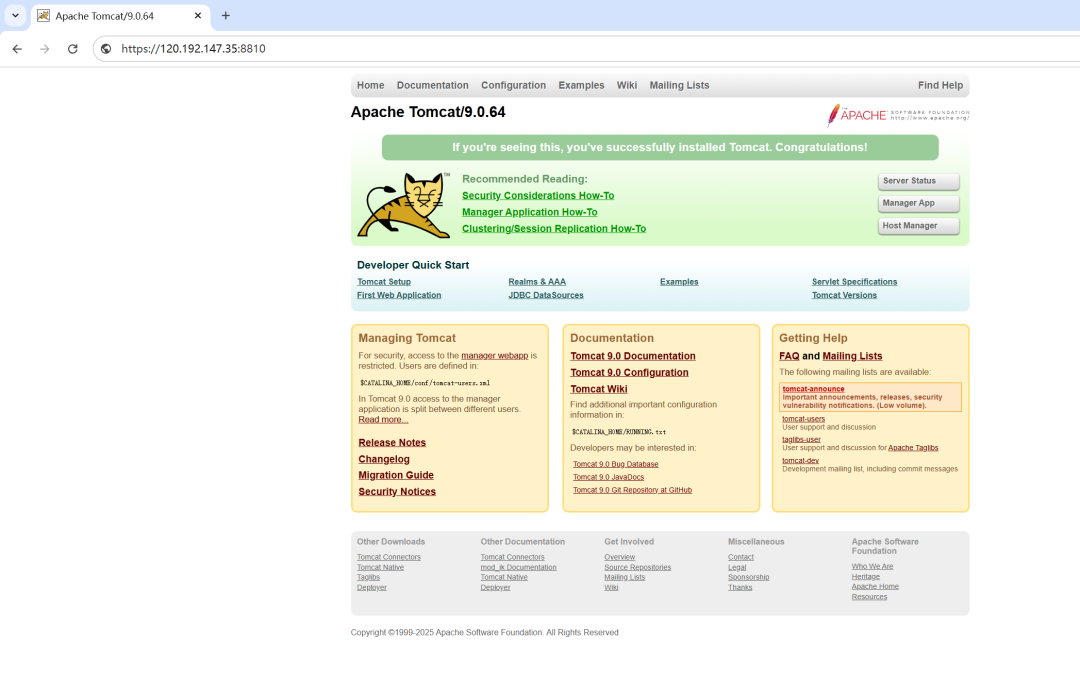
Task: Open Tomcat 9.0 Configuration link
Action: coord(629,373)
